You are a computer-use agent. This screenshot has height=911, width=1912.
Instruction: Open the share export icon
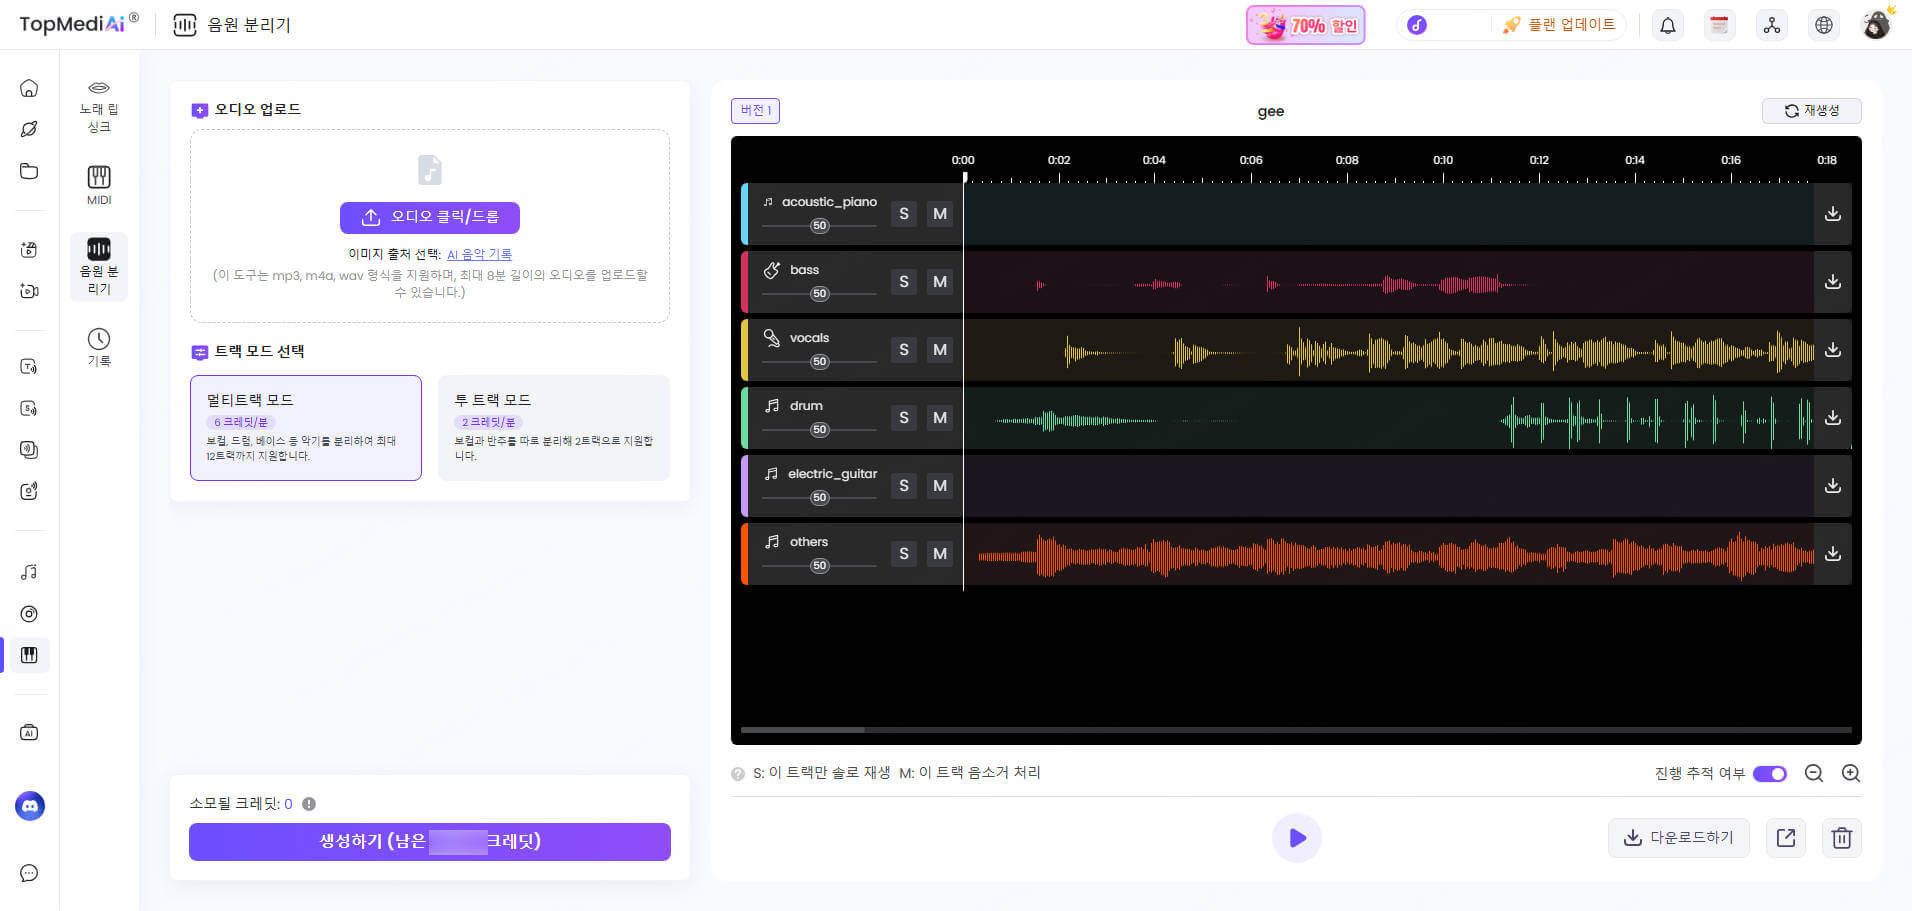(1785, 838)
